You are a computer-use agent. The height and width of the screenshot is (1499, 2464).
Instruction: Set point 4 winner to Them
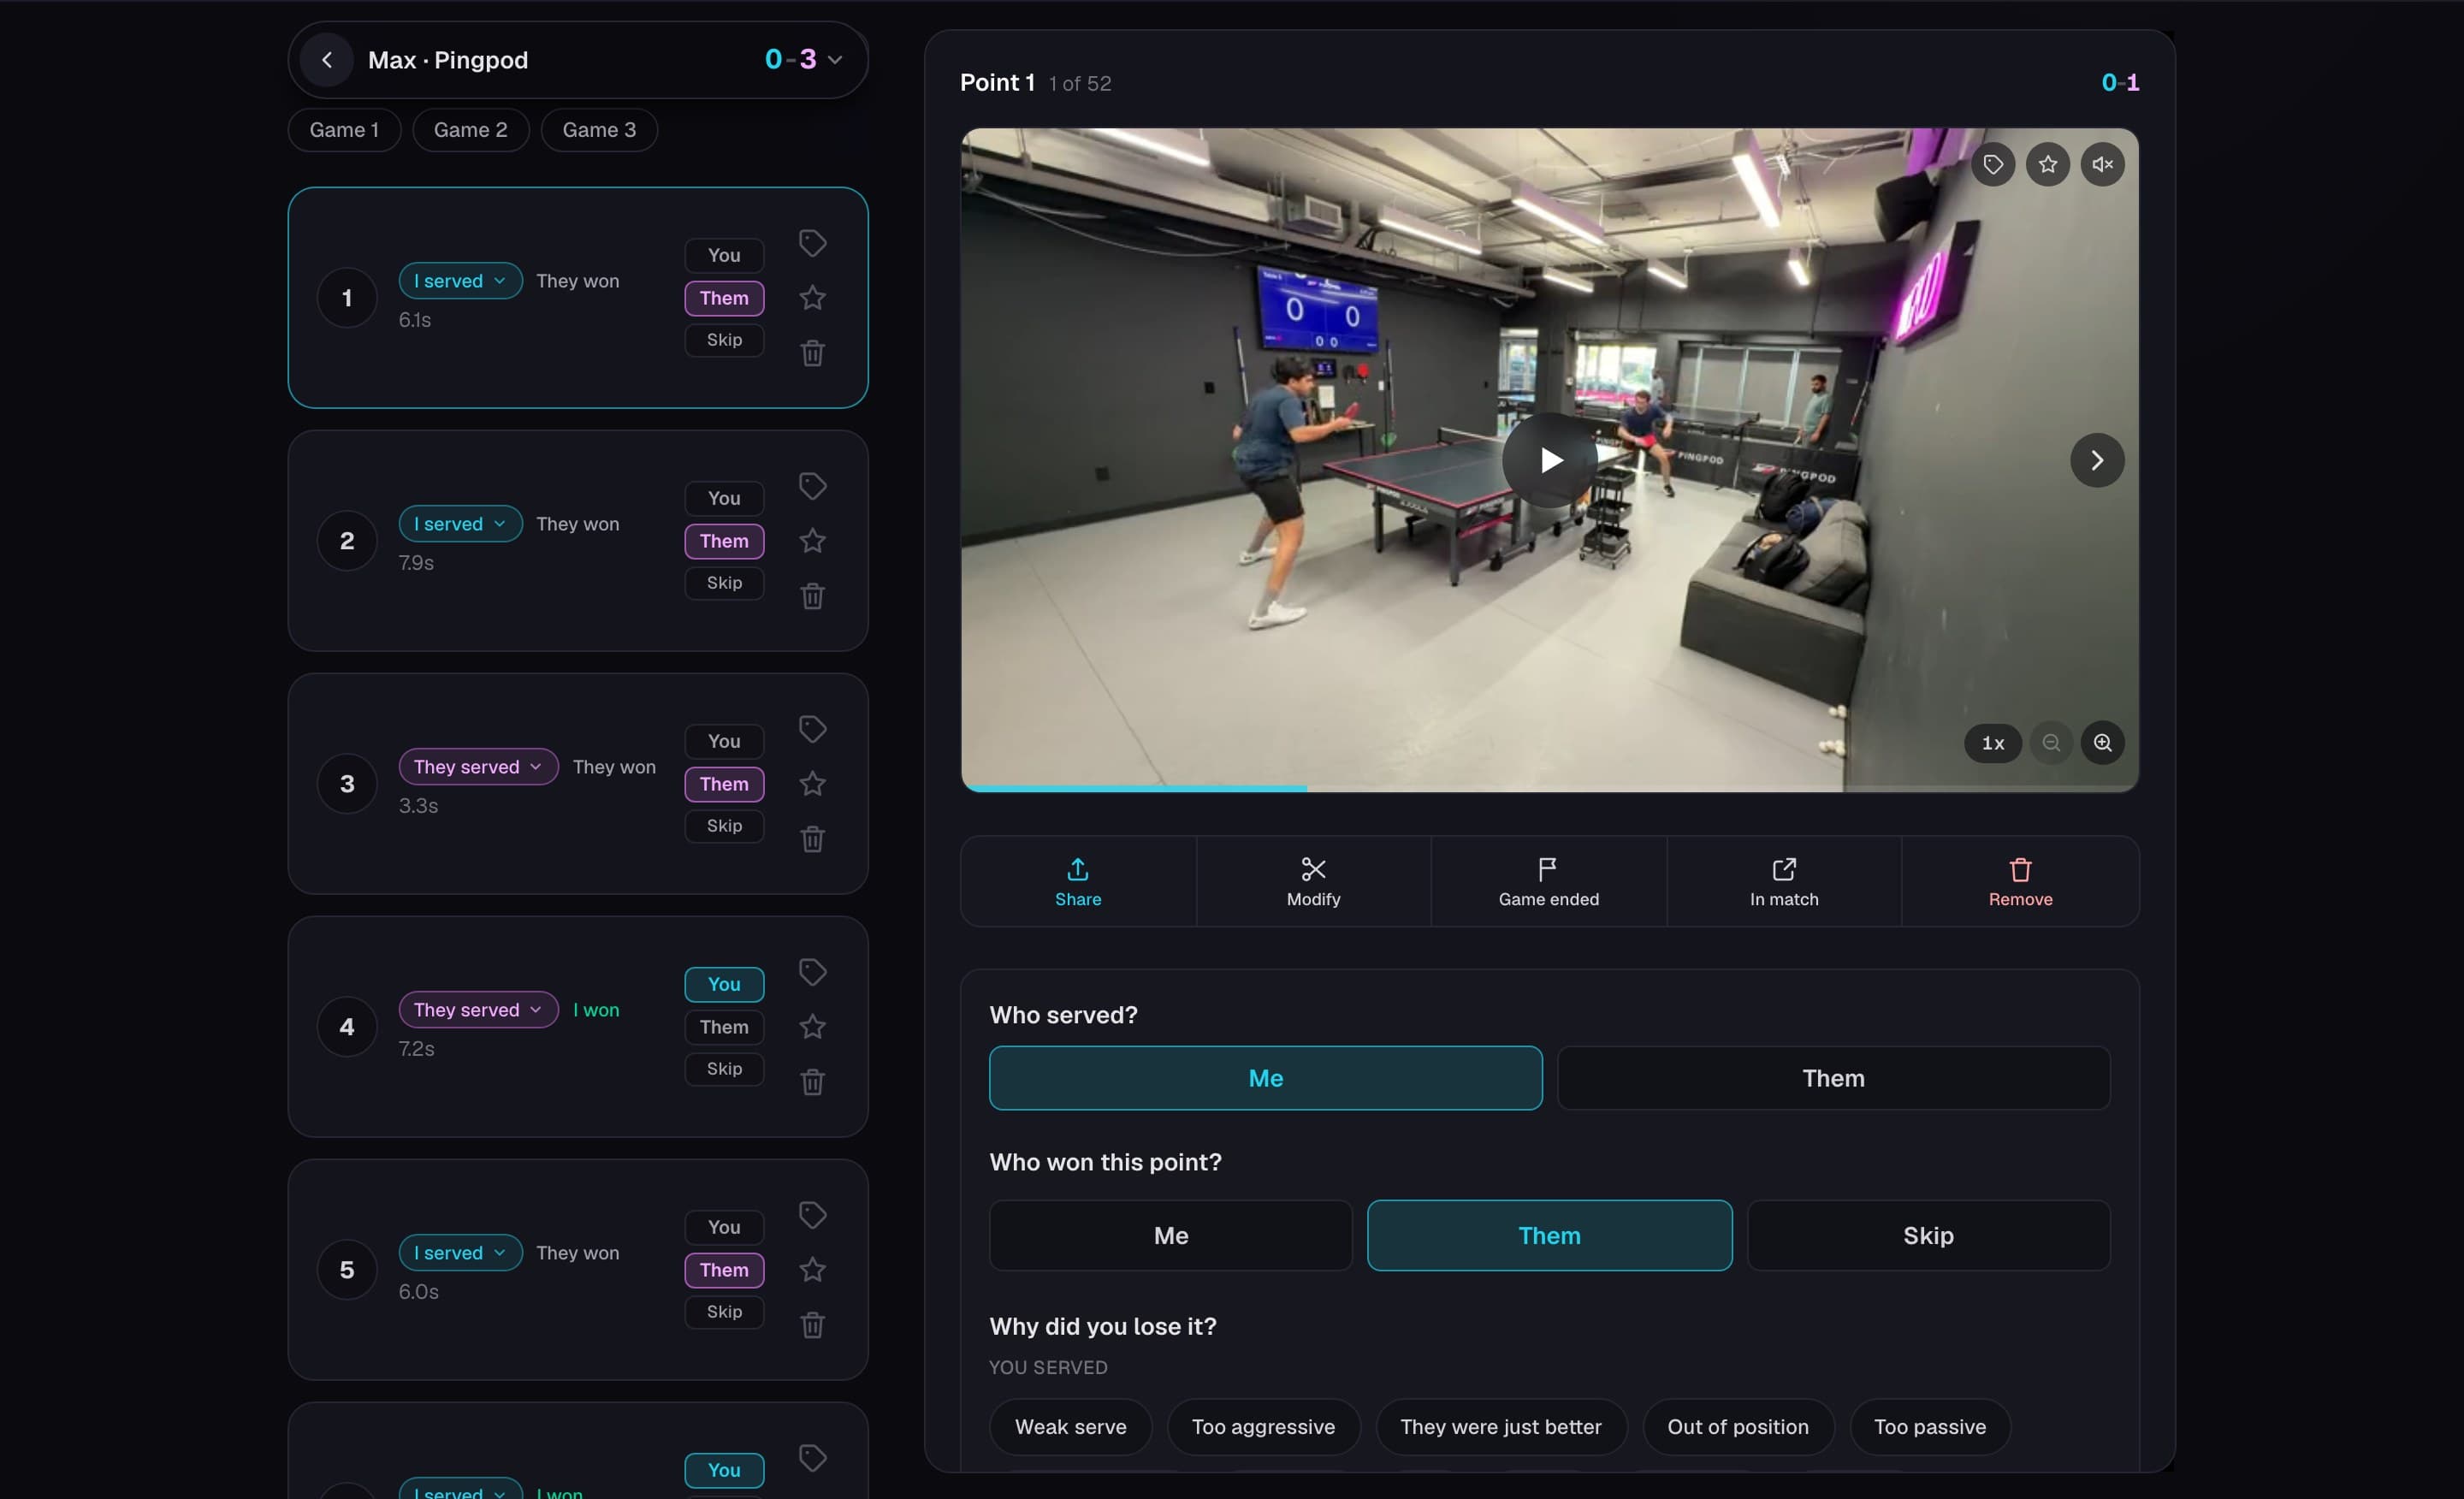pos(724,1027)
